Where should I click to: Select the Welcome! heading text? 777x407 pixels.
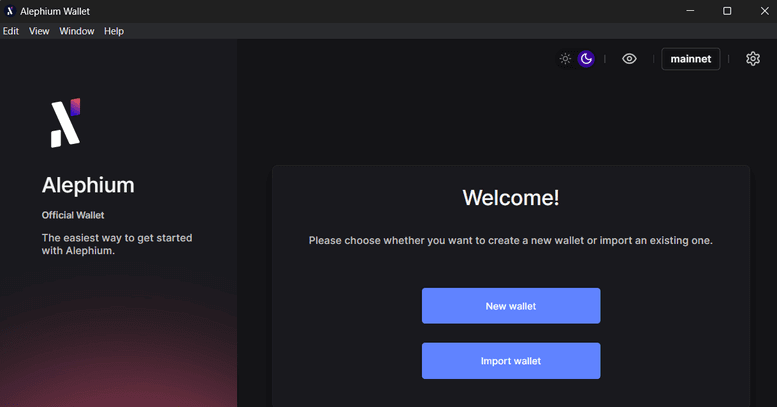[511, 198]
